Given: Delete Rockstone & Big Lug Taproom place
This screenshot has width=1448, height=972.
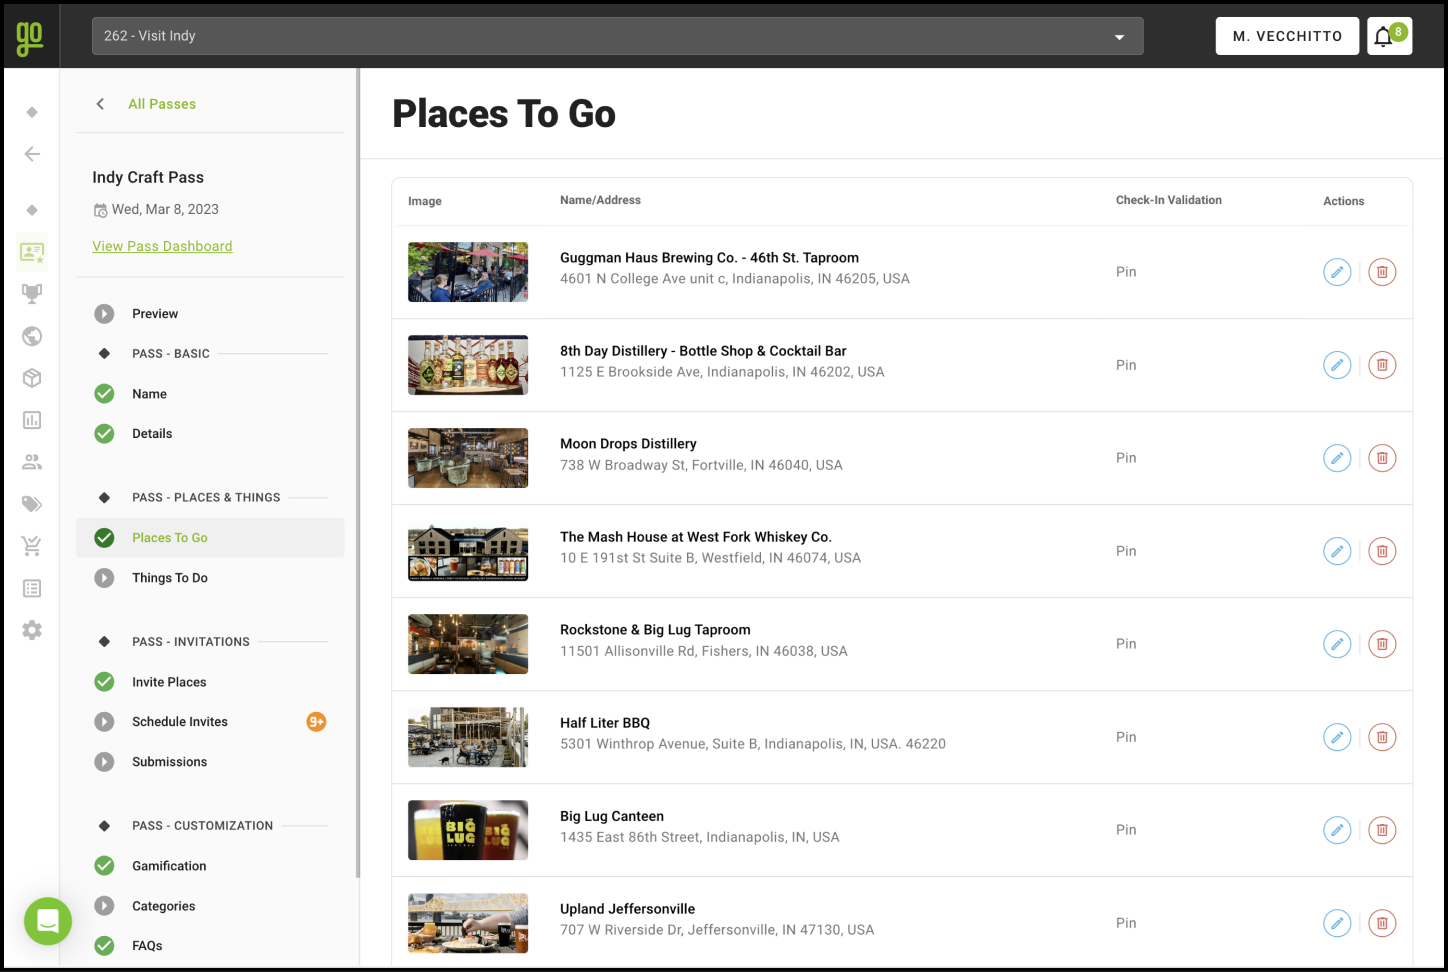Looking at the screenshot, I should point(1382,644).
